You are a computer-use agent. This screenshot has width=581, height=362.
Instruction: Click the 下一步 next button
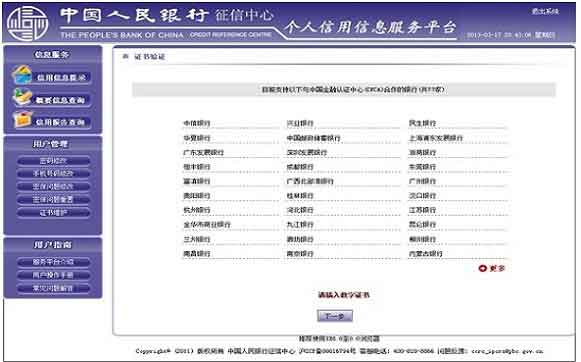point(335,316)
